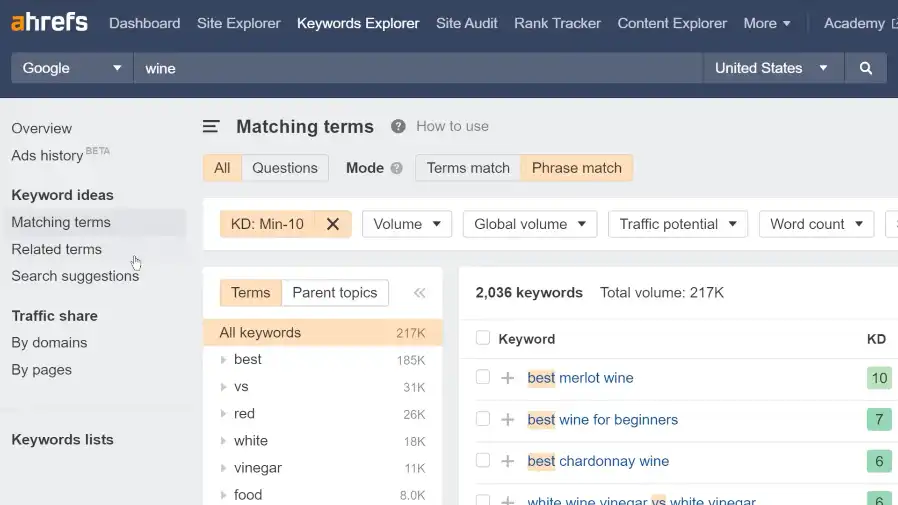Open Rank Tracker in top navigation
This screenshot has width=898, height=505.
[557, 23]
